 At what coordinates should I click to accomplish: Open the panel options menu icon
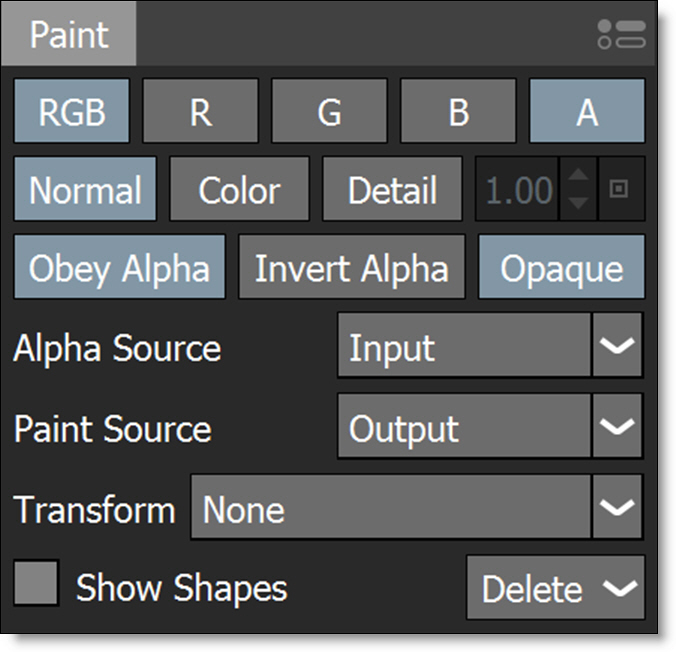tap(621, 34)
